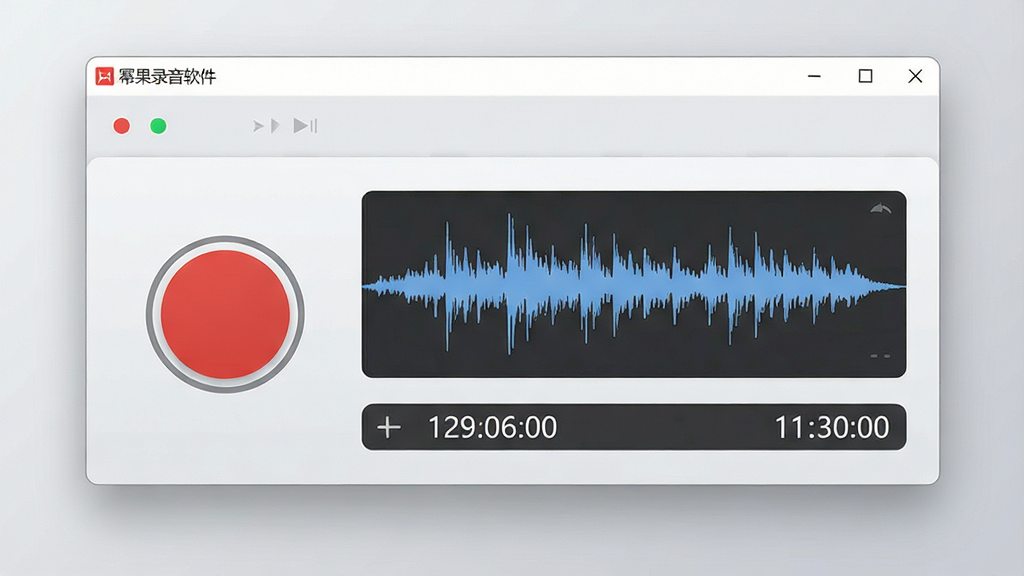Click the red app logo in title bar
This screenshot has height=576, width=1024.
(104, 76)
